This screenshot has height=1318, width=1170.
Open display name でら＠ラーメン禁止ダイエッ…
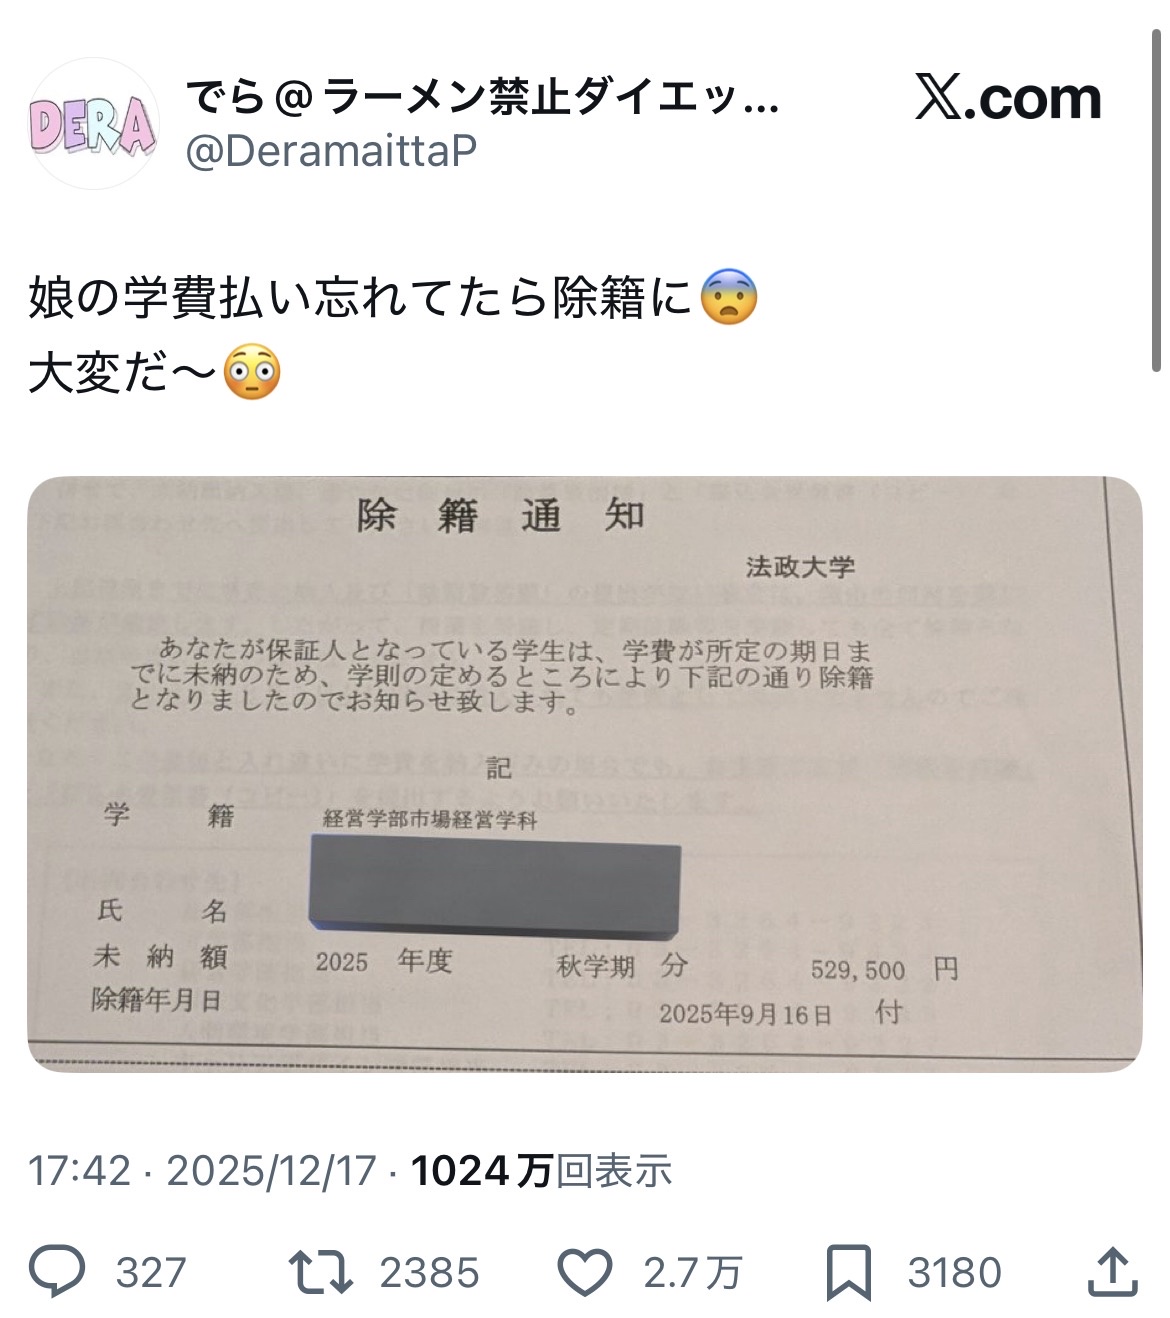(482, 97)
